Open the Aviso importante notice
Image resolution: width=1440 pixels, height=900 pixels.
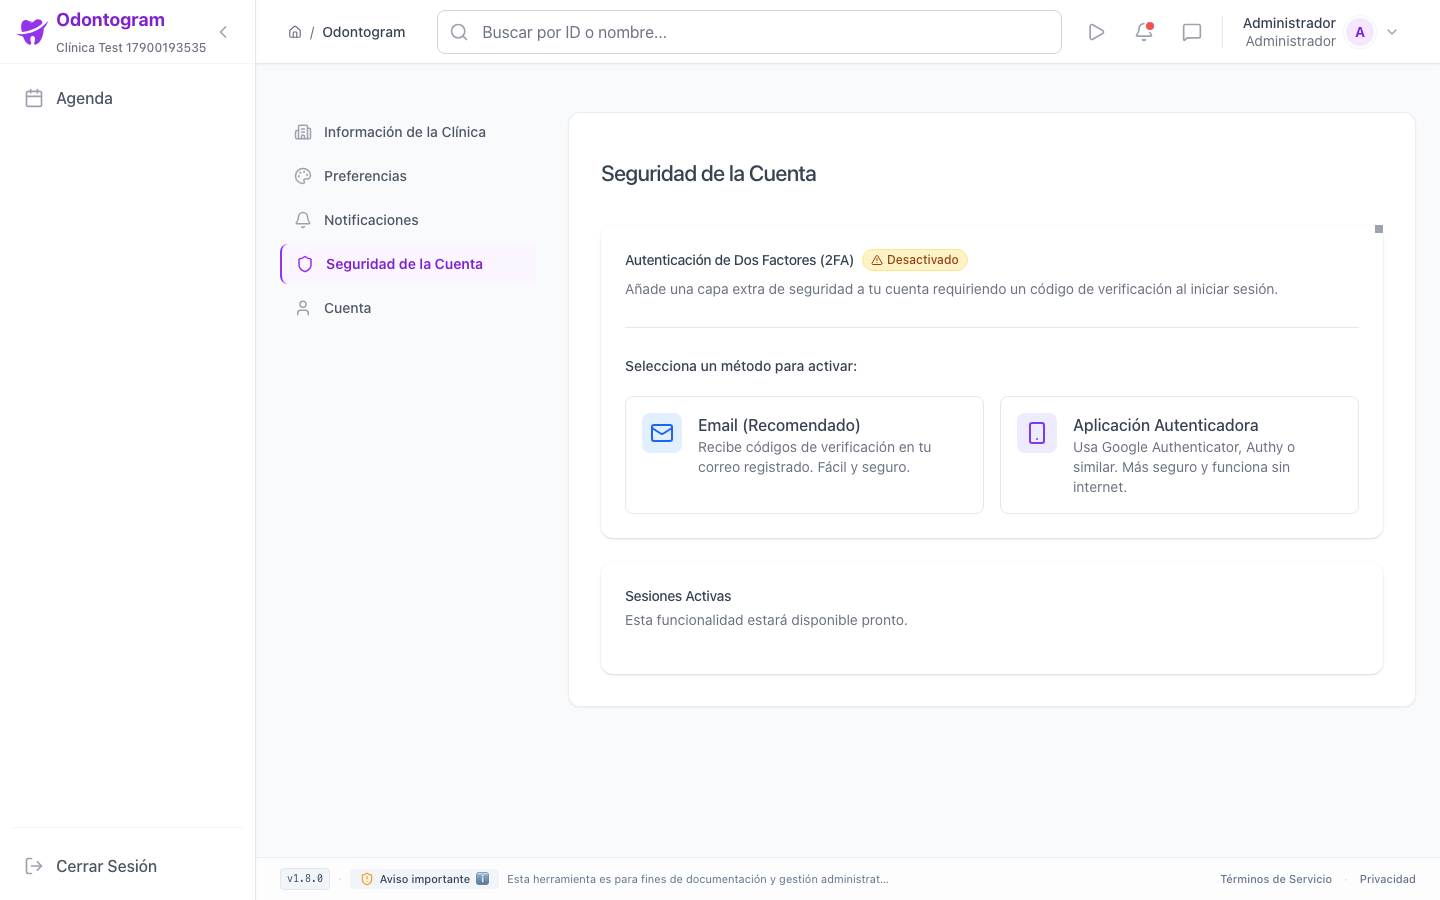(424, 879)
